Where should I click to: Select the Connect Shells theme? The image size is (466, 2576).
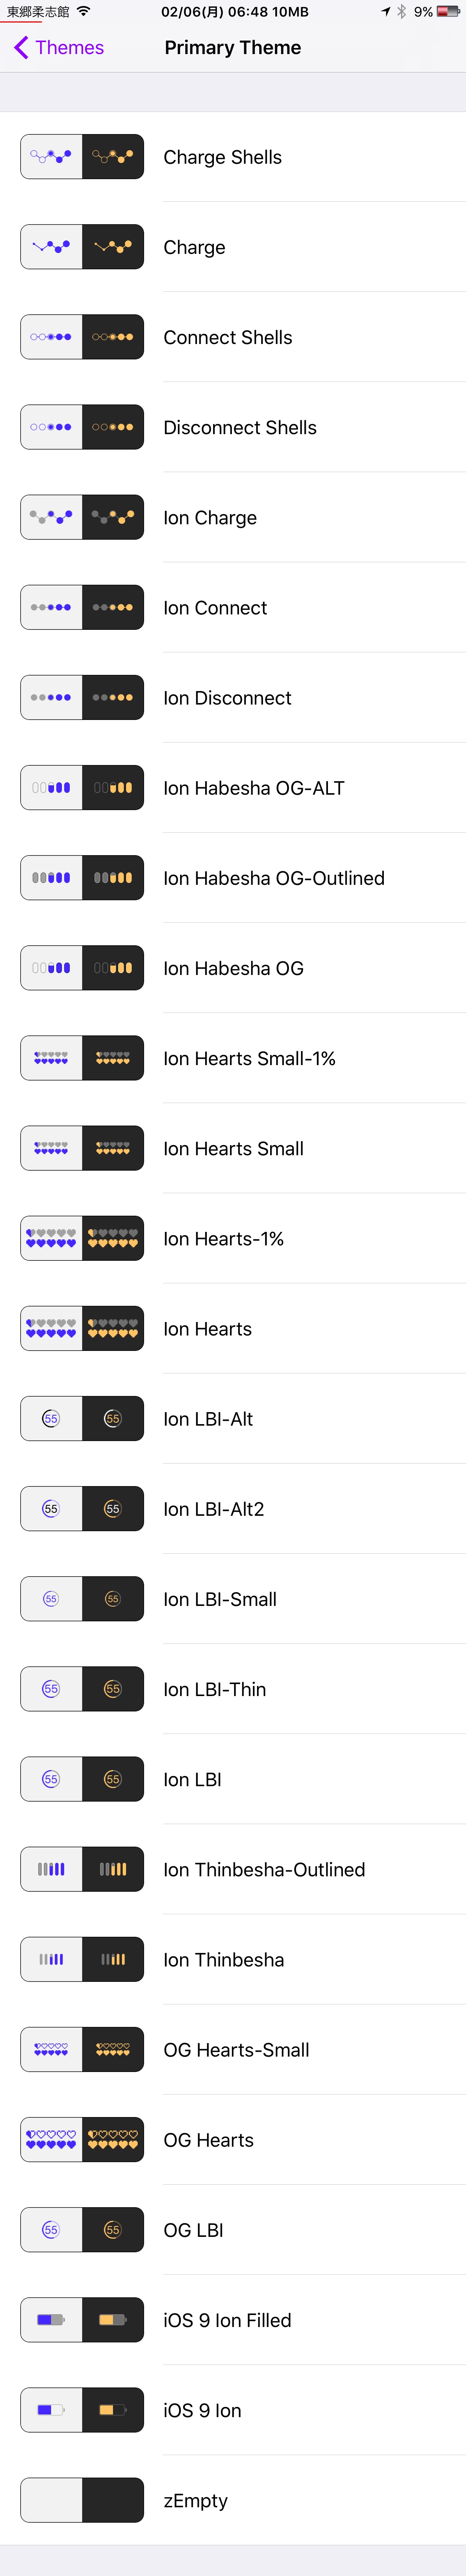tap(233, 337)
